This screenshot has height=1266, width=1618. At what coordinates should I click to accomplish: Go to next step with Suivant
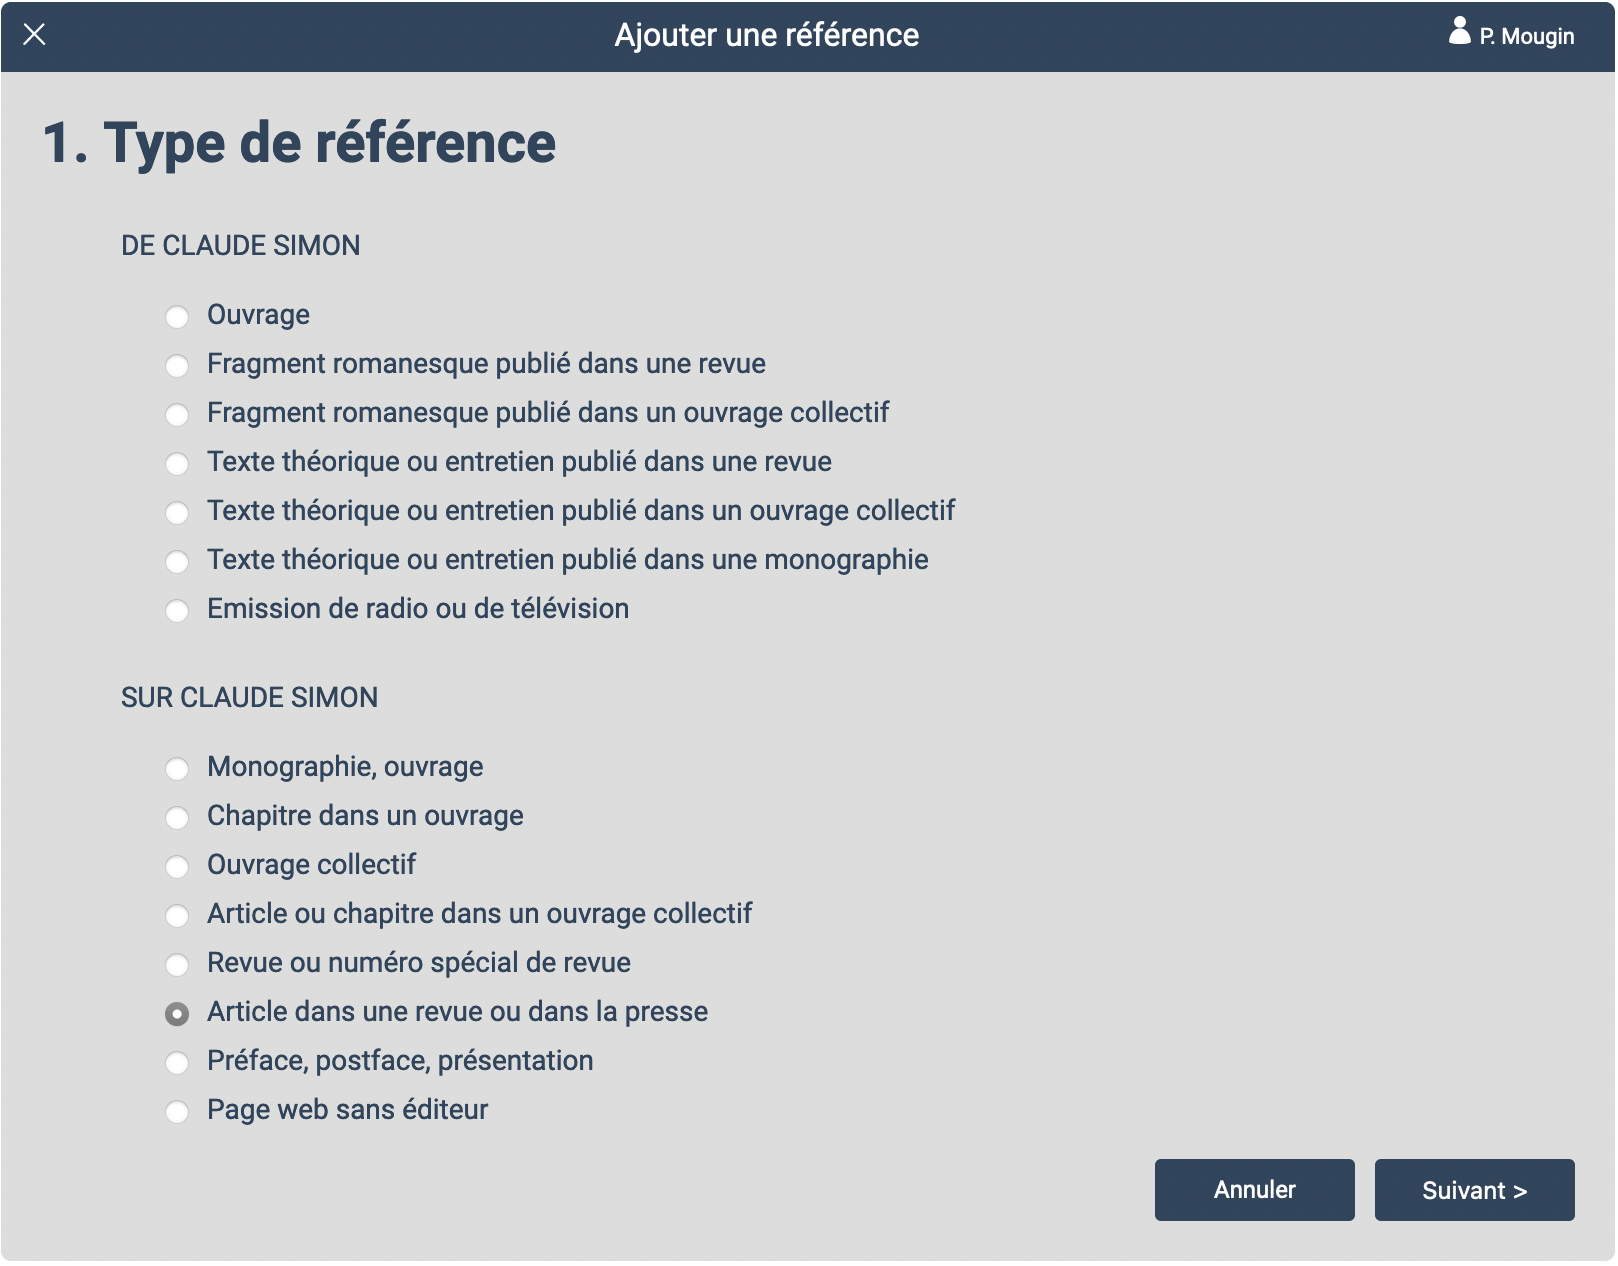pyautogui.click(x=1473, y=1190)
